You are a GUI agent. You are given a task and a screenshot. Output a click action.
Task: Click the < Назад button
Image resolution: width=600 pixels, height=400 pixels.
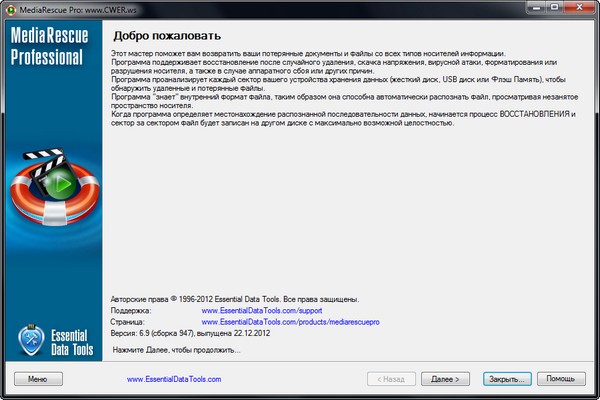coord(391,380)
